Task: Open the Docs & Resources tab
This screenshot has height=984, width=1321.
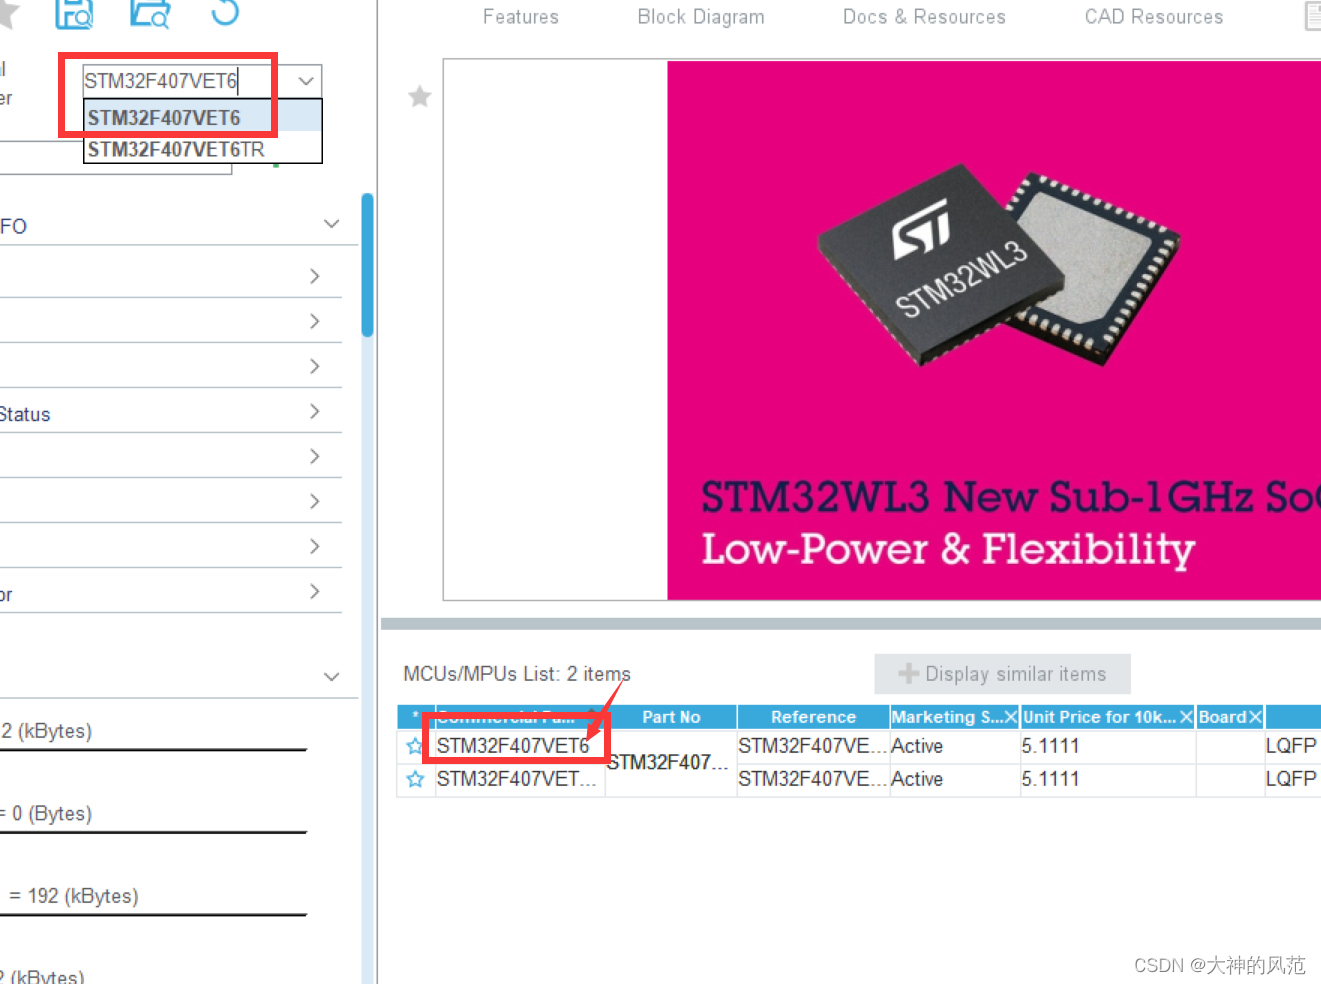Action: coord(924,17)
